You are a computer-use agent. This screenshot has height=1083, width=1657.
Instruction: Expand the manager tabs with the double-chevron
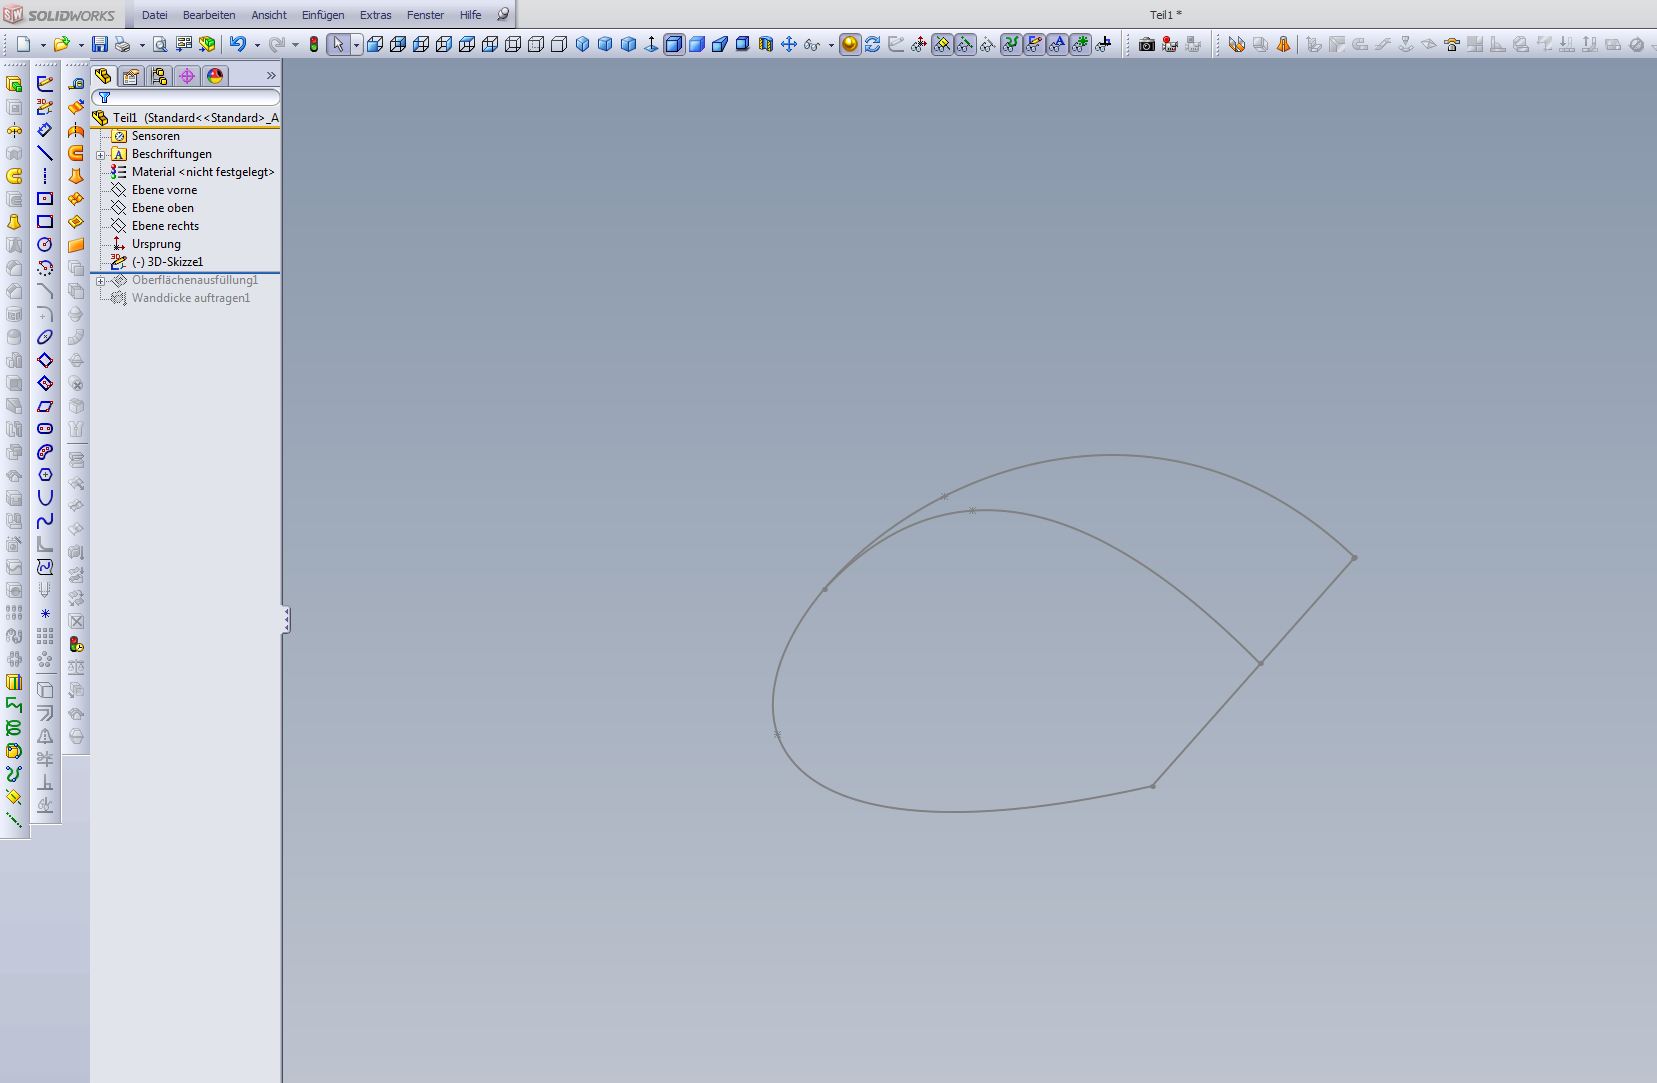click(x=271, y=76)
